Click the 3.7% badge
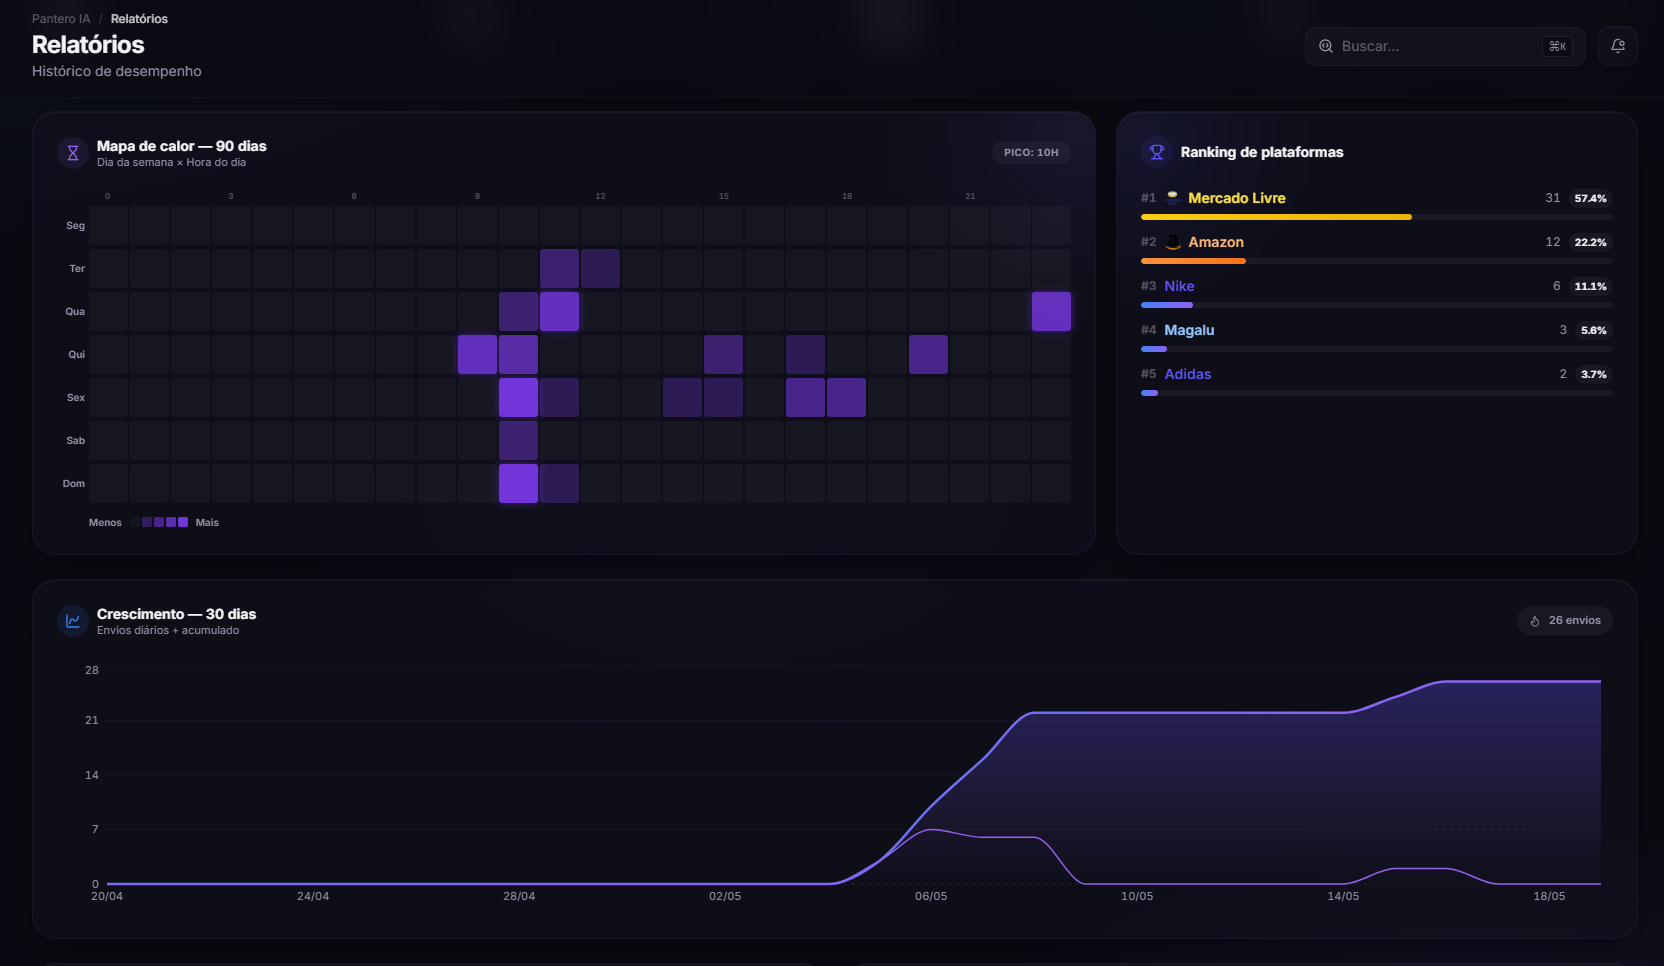Screen dimensions: 1664x966 coord(1593,374)
